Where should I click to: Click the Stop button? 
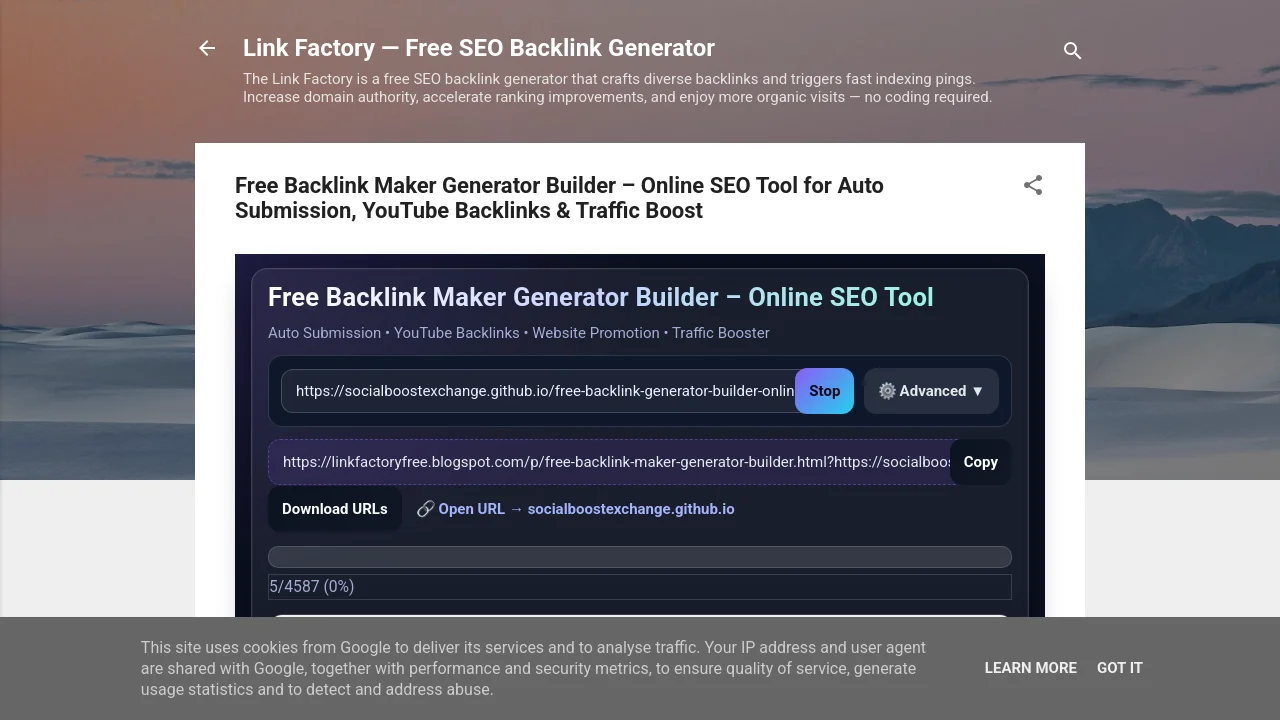coord(824,391)
